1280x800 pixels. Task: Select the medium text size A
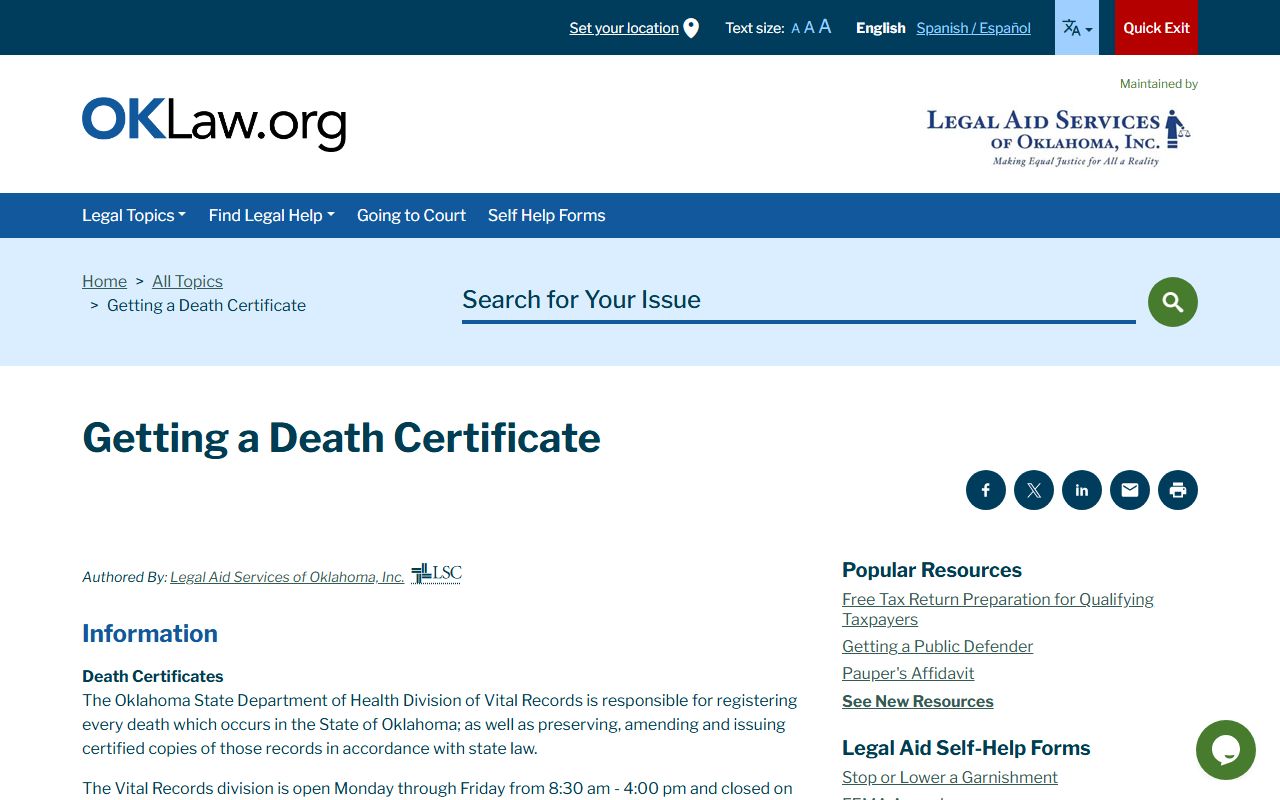click(x=810, y=28)
